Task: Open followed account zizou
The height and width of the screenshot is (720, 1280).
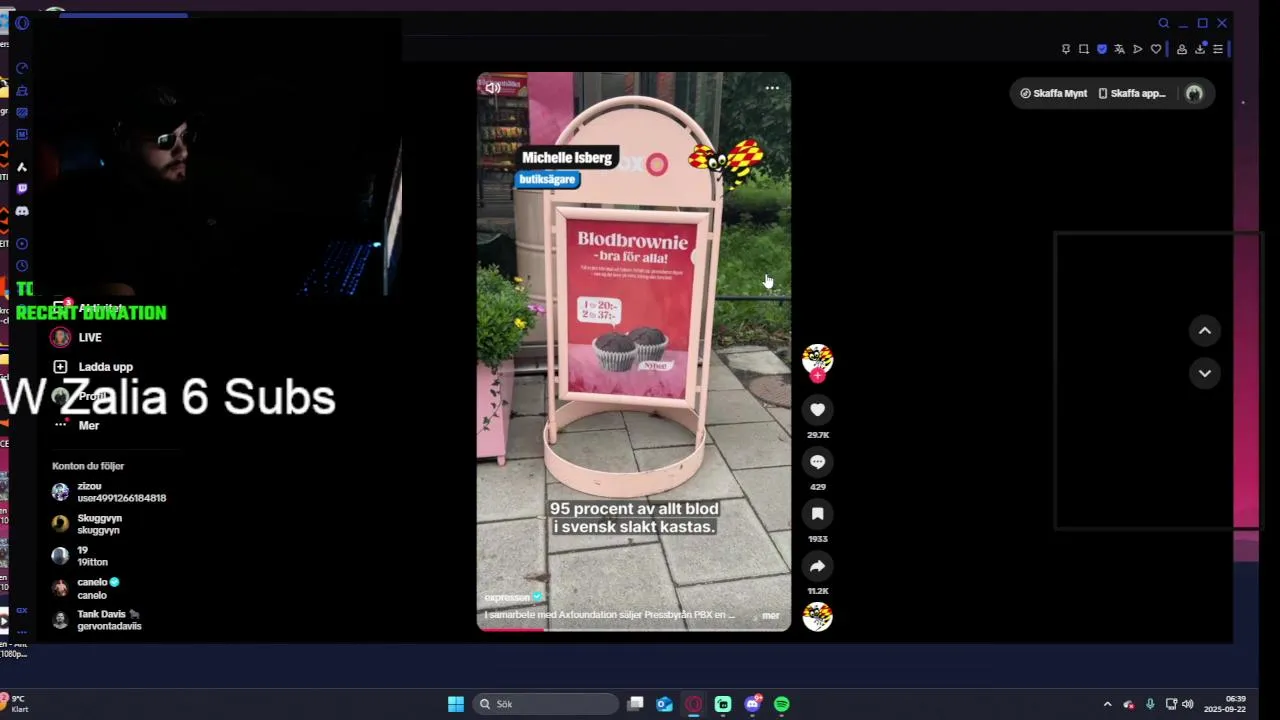Action: click(x=110, y=492)
